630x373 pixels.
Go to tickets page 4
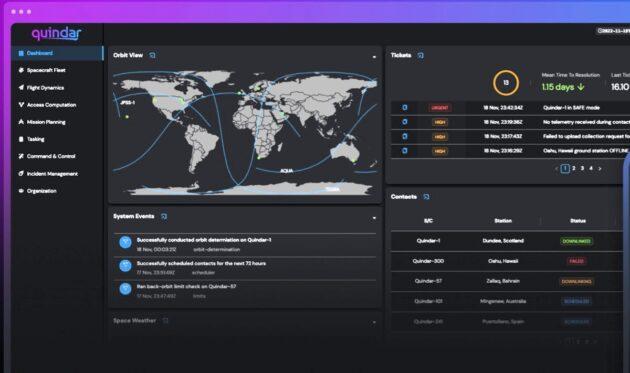pos(591,168)
